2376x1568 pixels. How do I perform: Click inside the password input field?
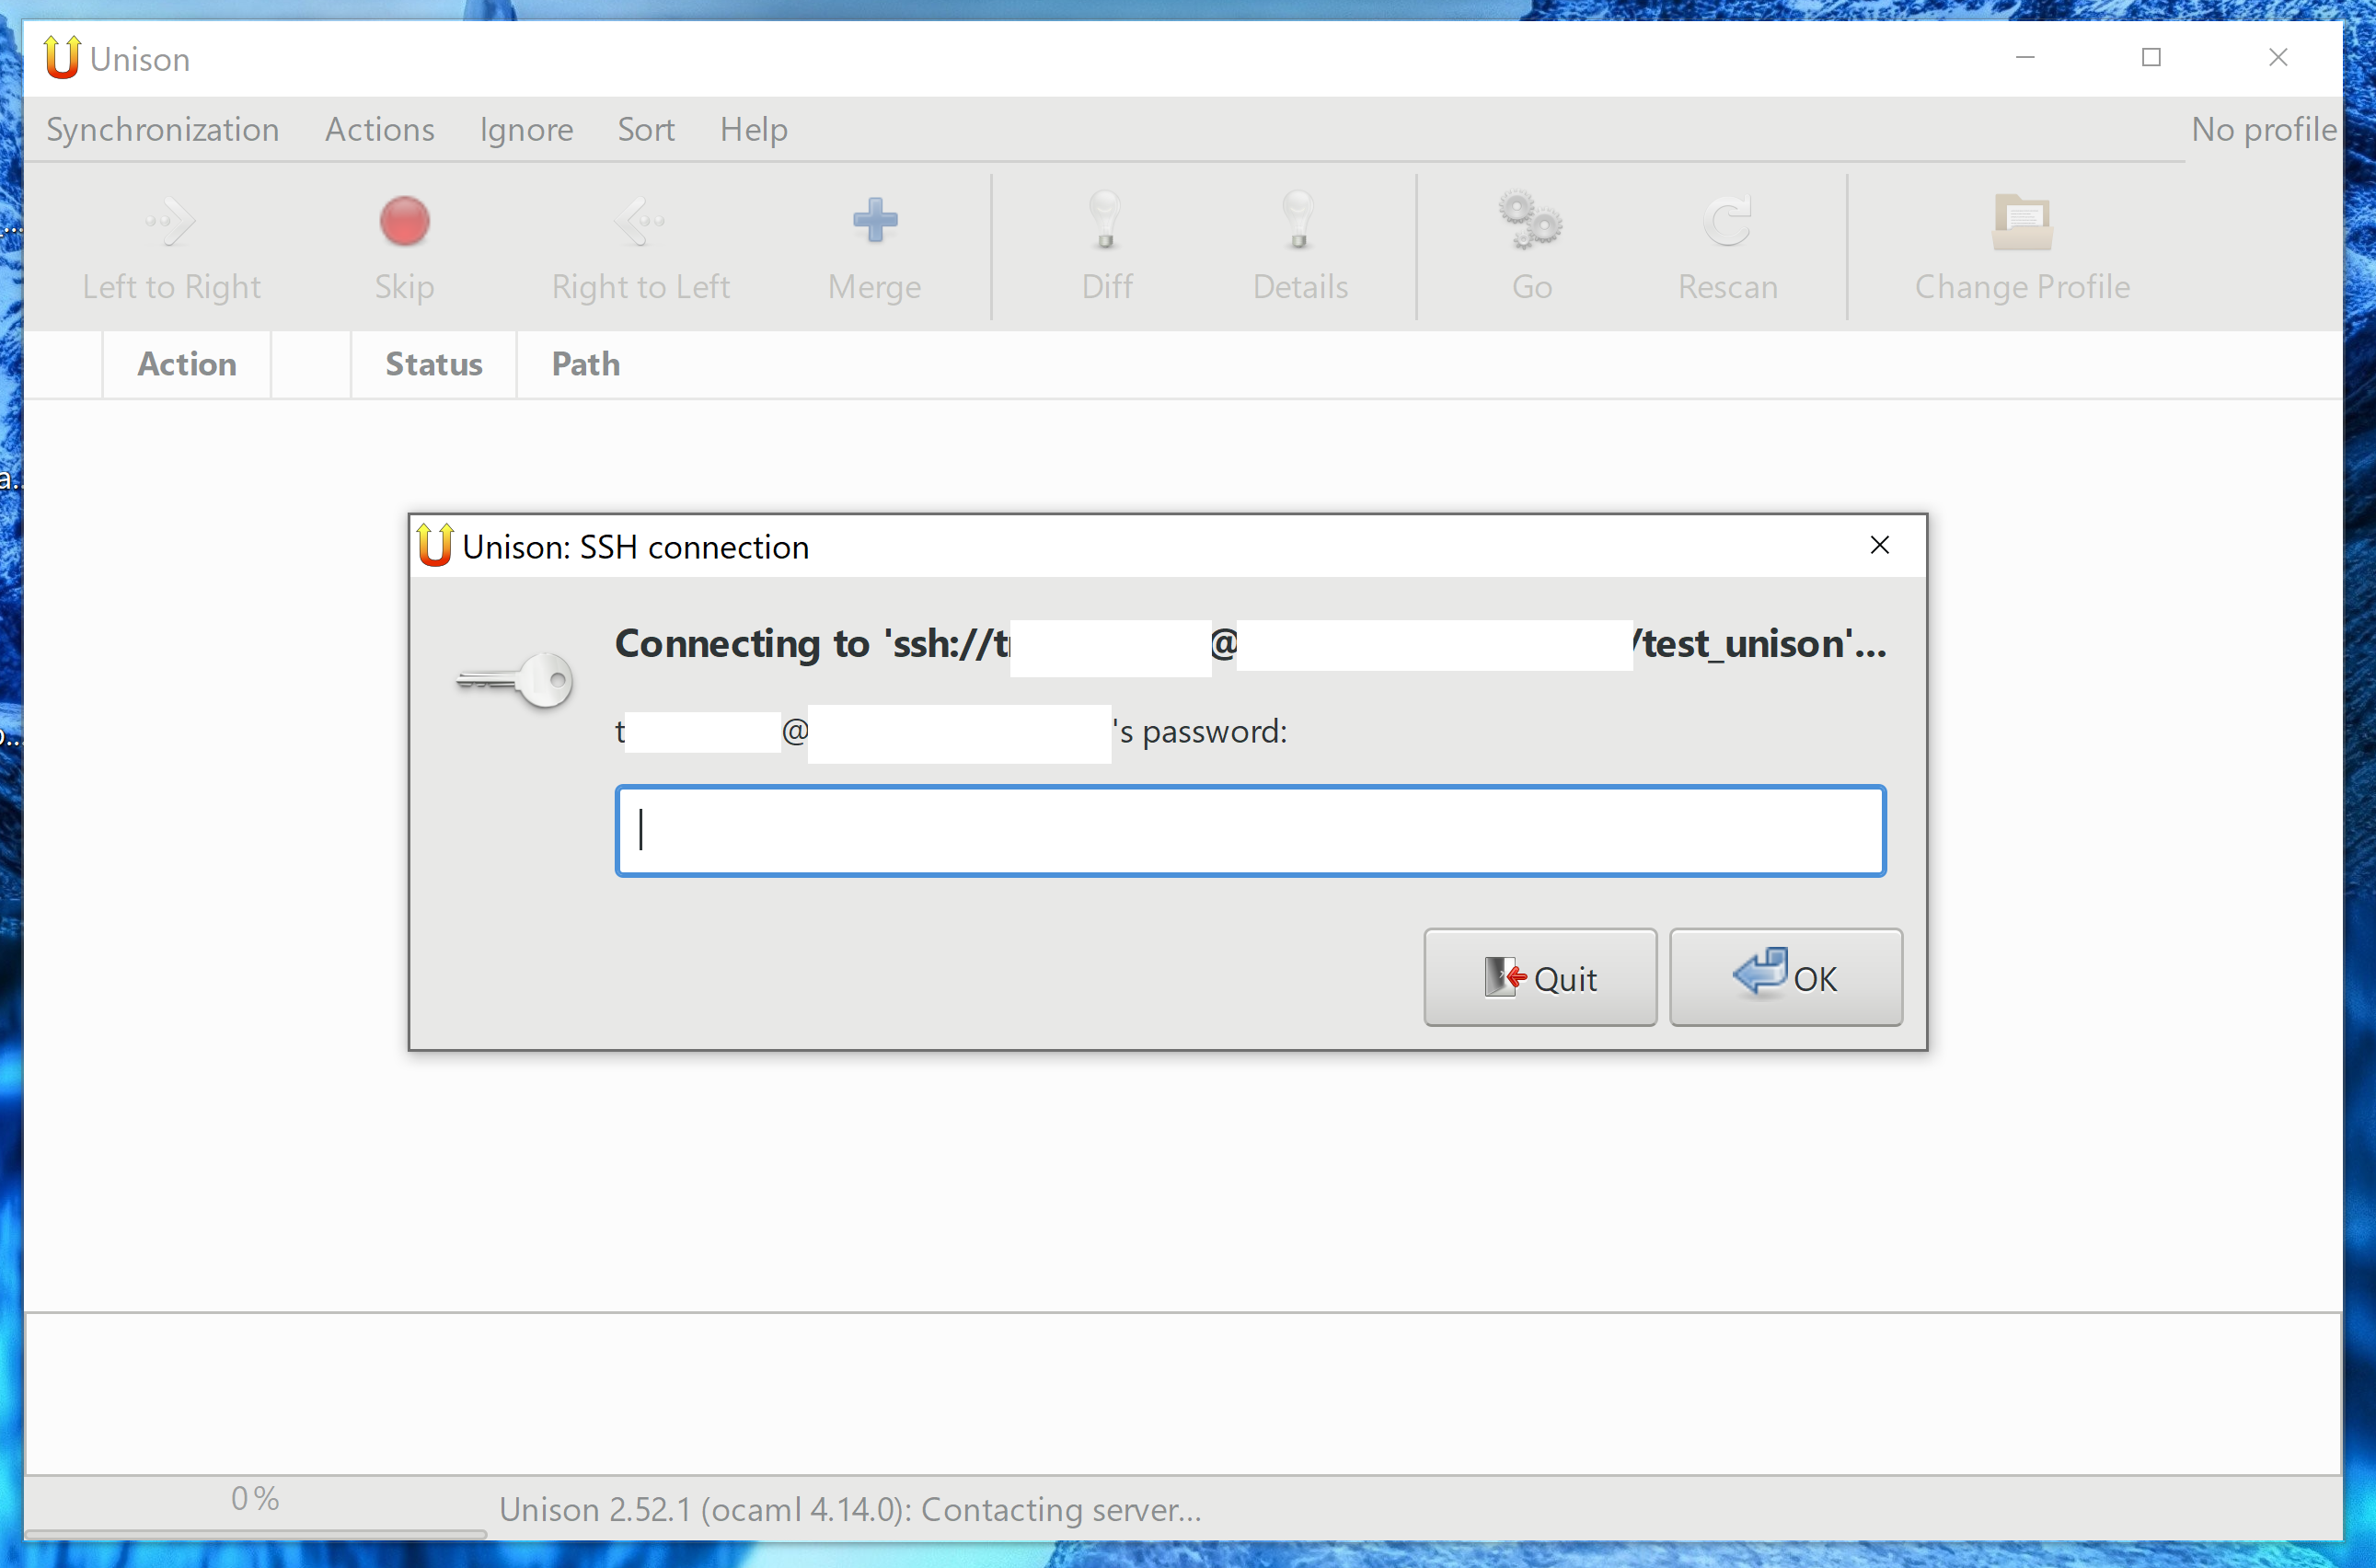click(1248, 830)
